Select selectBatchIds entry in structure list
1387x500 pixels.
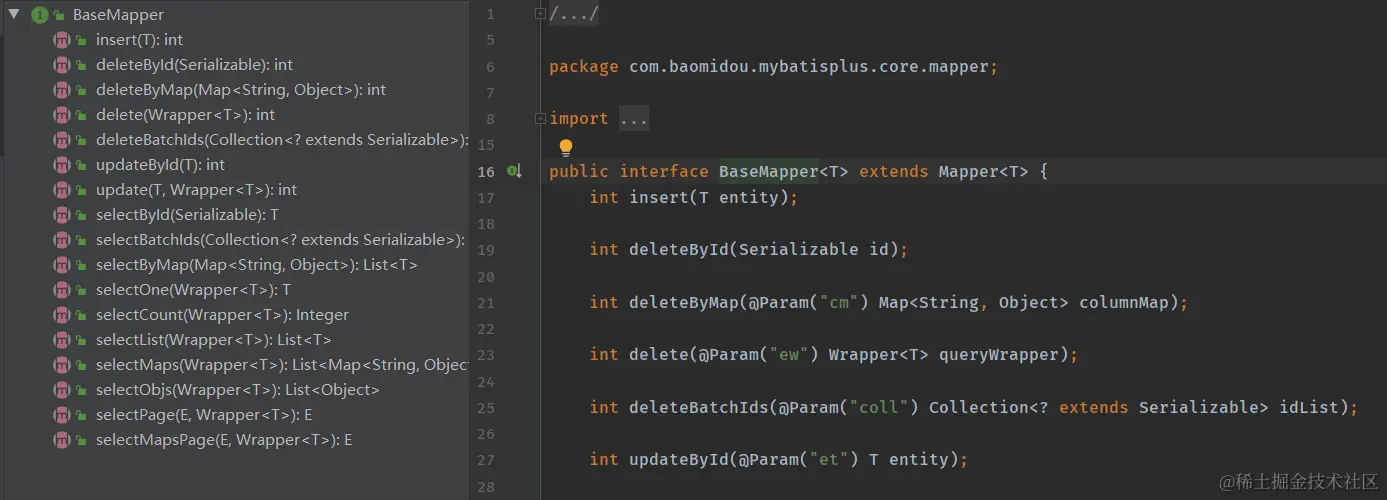[280, 240]
